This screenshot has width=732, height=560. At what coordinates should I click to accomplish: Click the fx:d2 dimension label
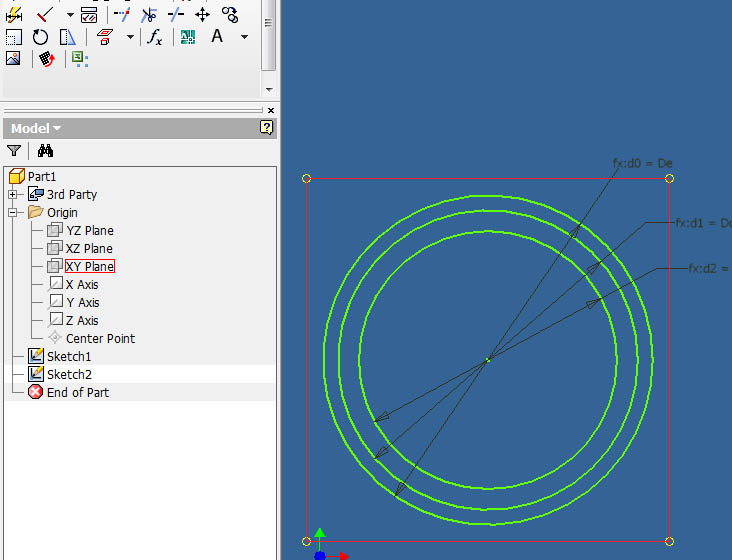[710, 268]
